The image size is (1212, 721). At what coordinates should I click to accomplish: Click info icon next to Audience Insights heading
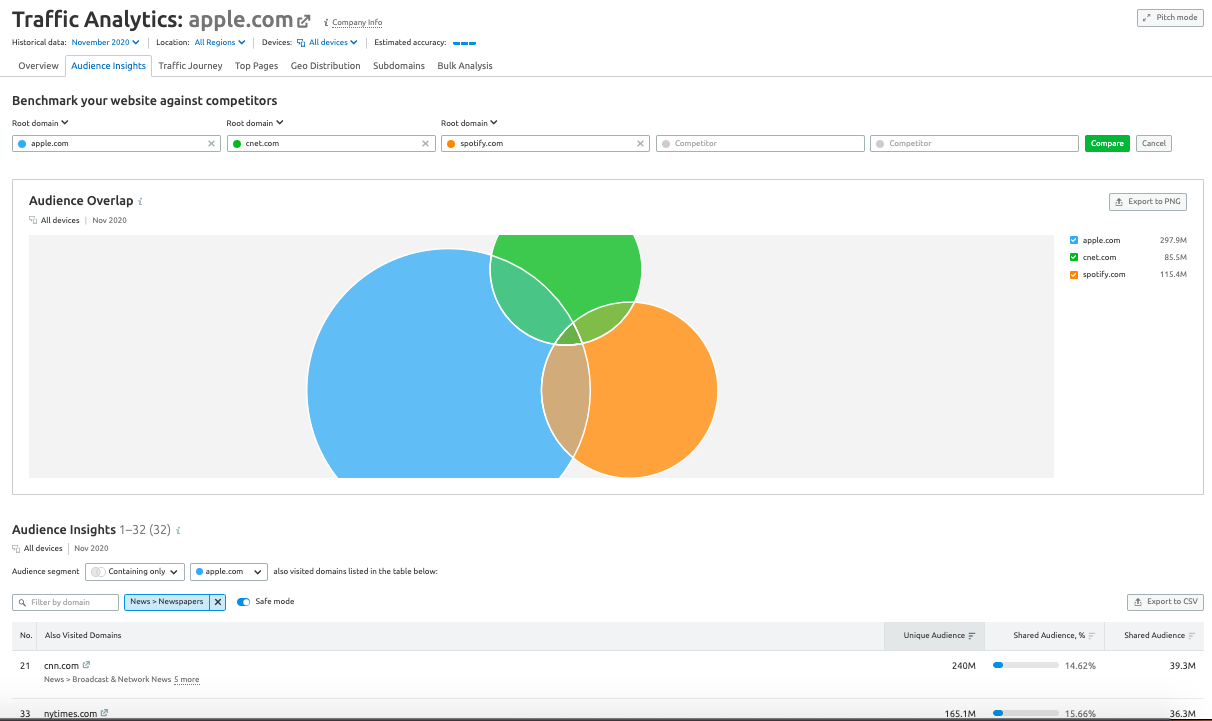[x=178, y=530]
